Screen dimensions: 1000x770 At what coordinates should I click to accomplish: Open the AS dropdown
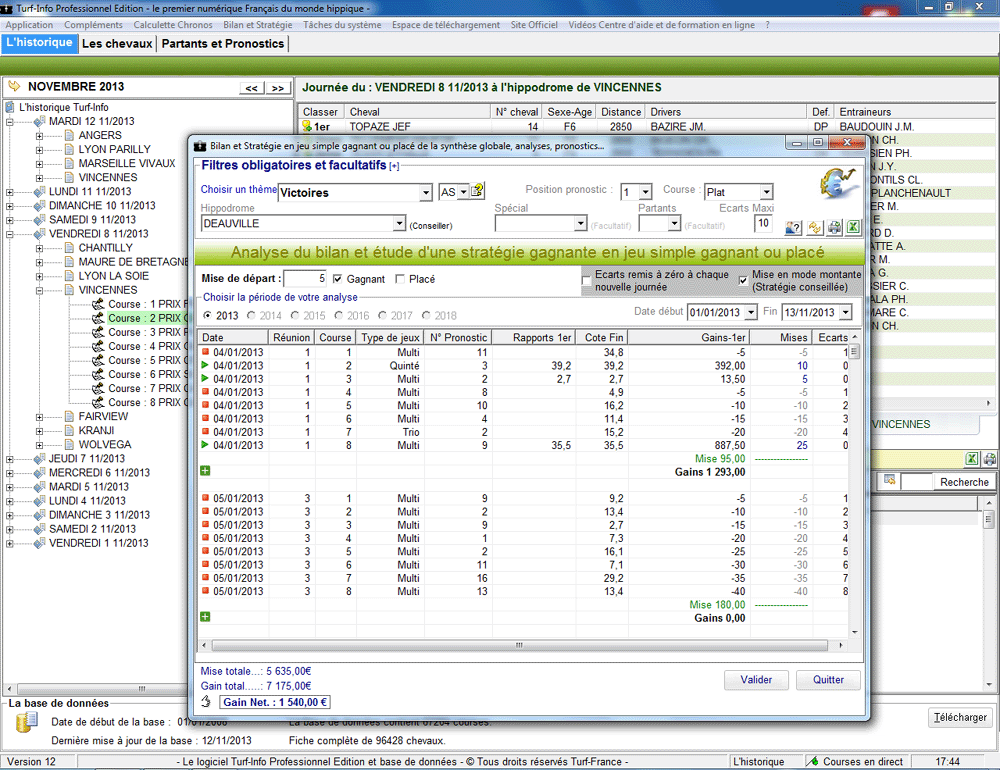[463, 191]
